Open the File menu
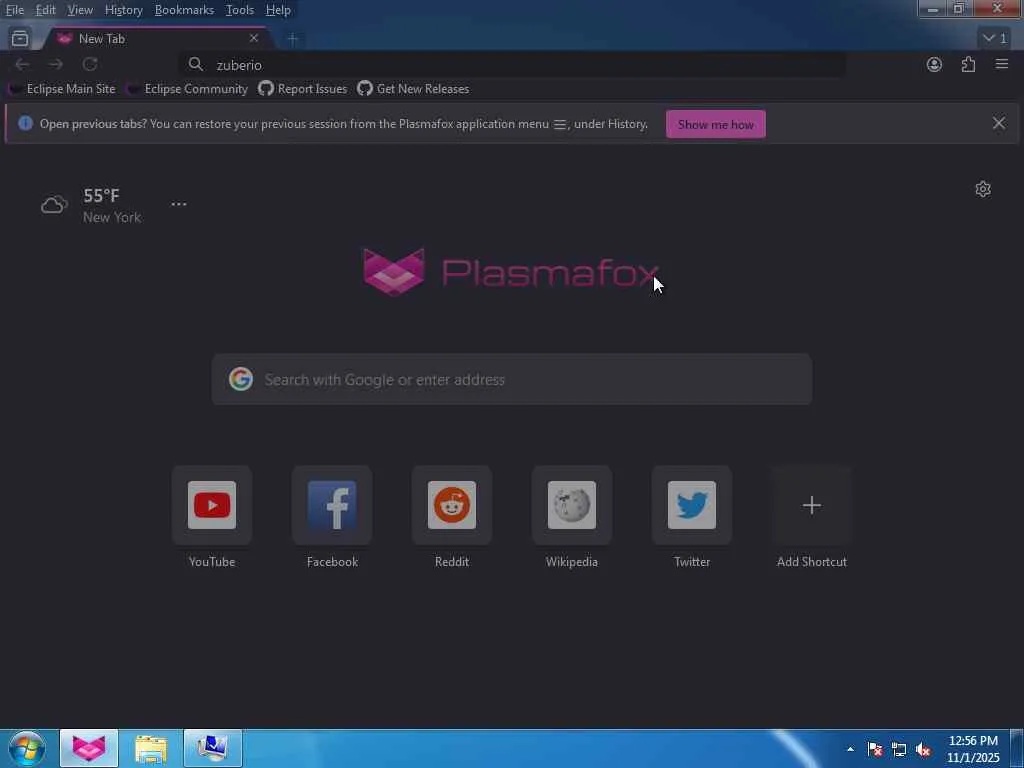 pos(14,10)
